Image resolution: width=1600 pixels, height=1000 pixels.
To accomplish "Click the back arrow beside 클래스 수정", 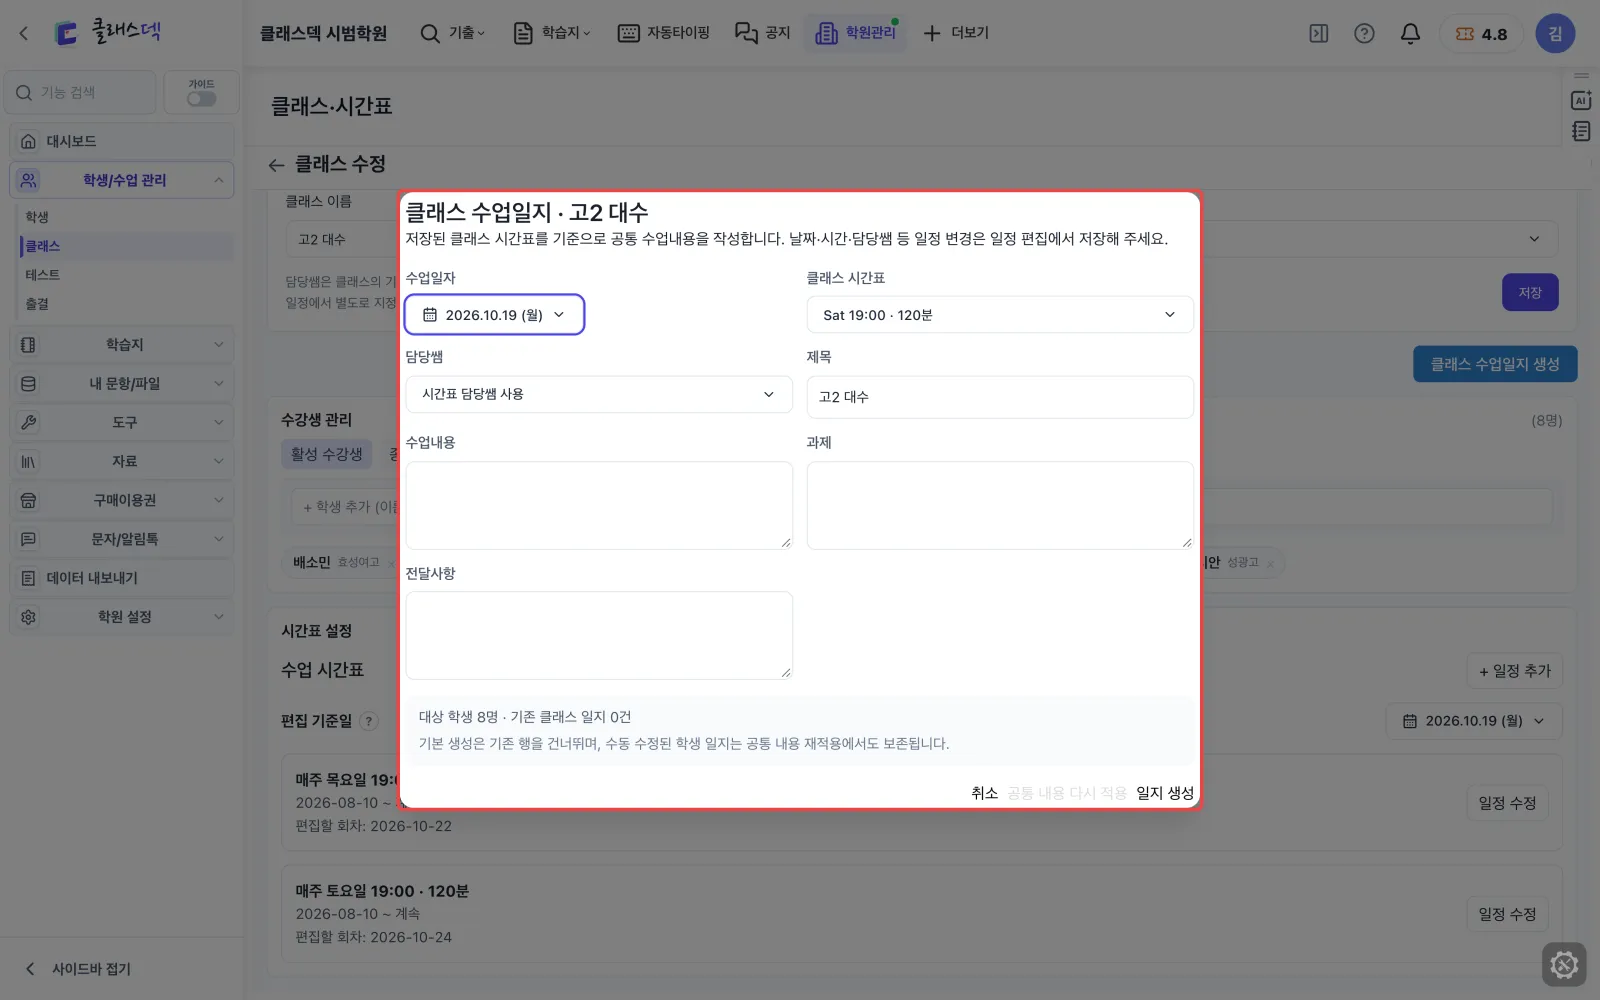I will 277,165.
